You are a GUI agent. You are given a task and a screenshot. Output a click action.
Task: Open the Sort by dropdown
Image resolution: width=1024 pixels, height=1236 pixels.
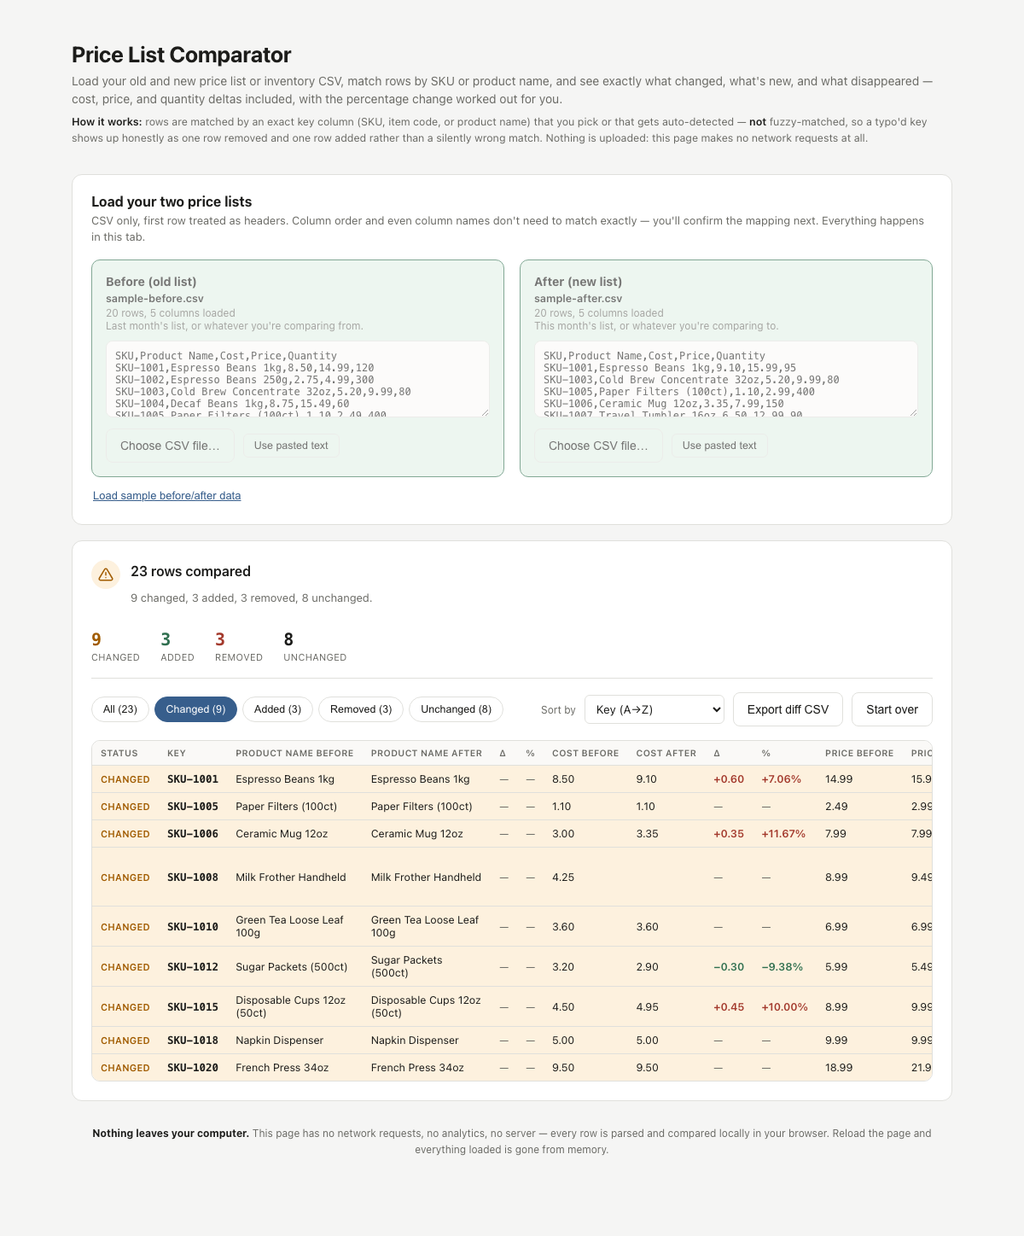click(x=654, y=709)
